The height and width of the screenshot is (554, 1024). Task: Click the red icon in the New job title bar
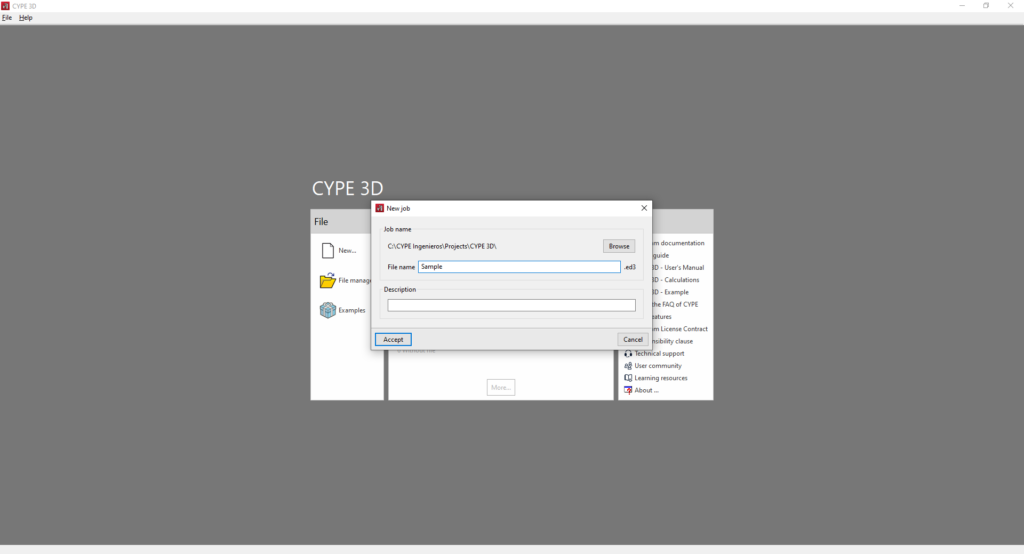[x=379, y=208]
